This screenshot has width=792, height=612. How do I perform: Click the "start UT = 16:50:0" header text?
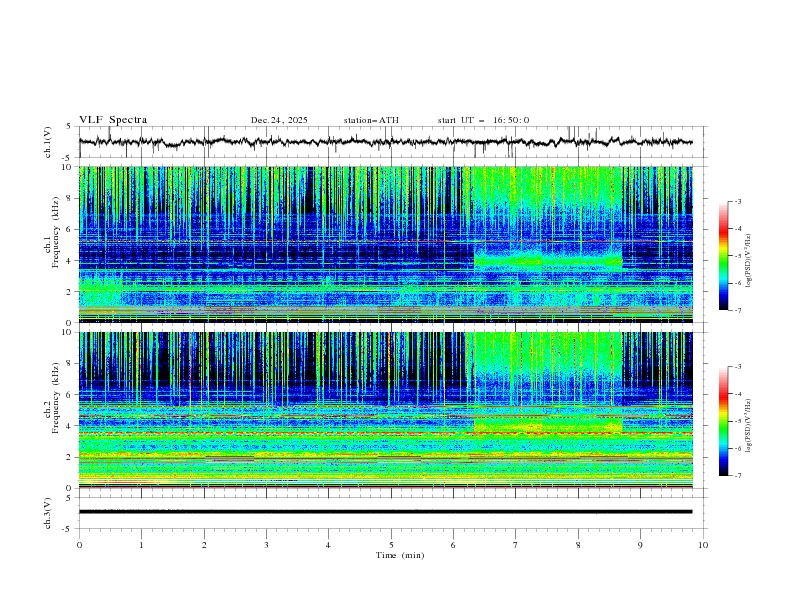483,120
